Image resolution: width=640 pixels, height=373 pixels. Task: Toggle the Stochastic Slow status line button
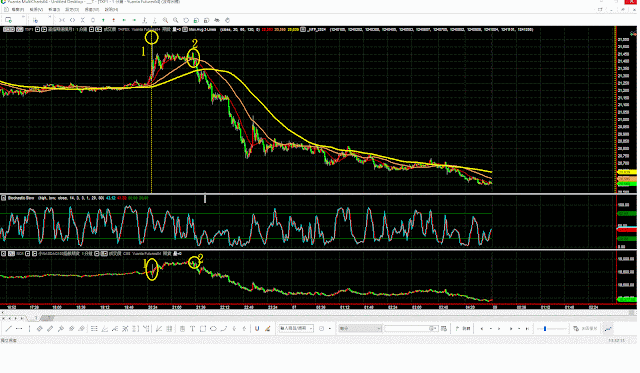4,198
